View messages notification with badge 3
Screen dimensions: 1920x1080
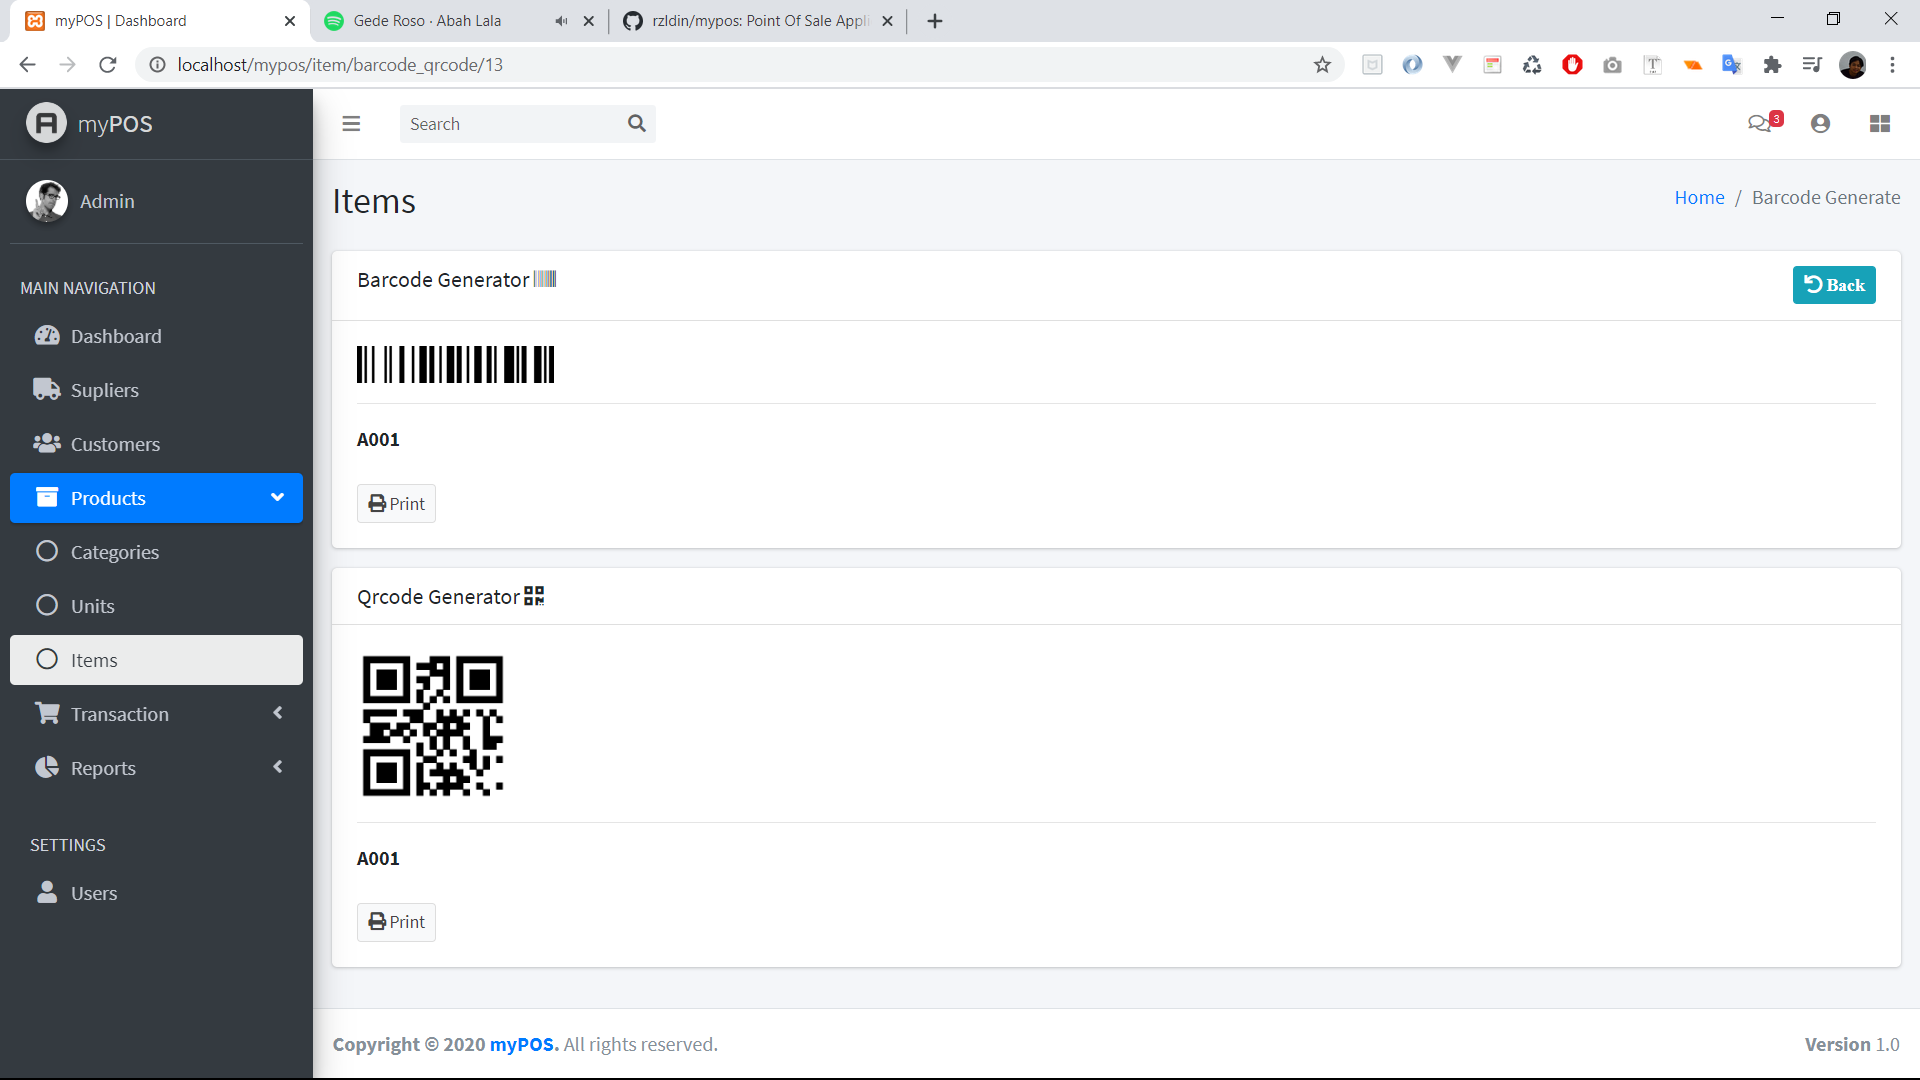tap(1761, 123)
